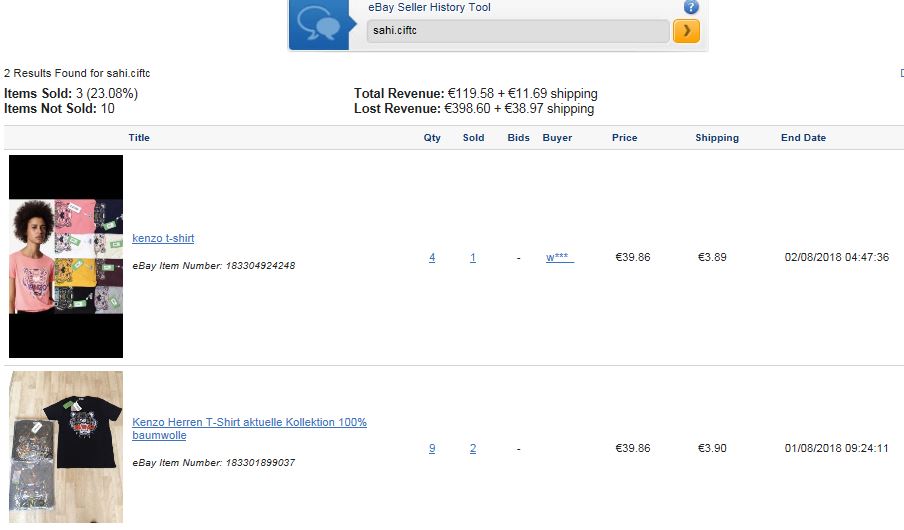
Task: Click quantity link 9 for Kenzo Herren
Action: (x=432, y=449)
